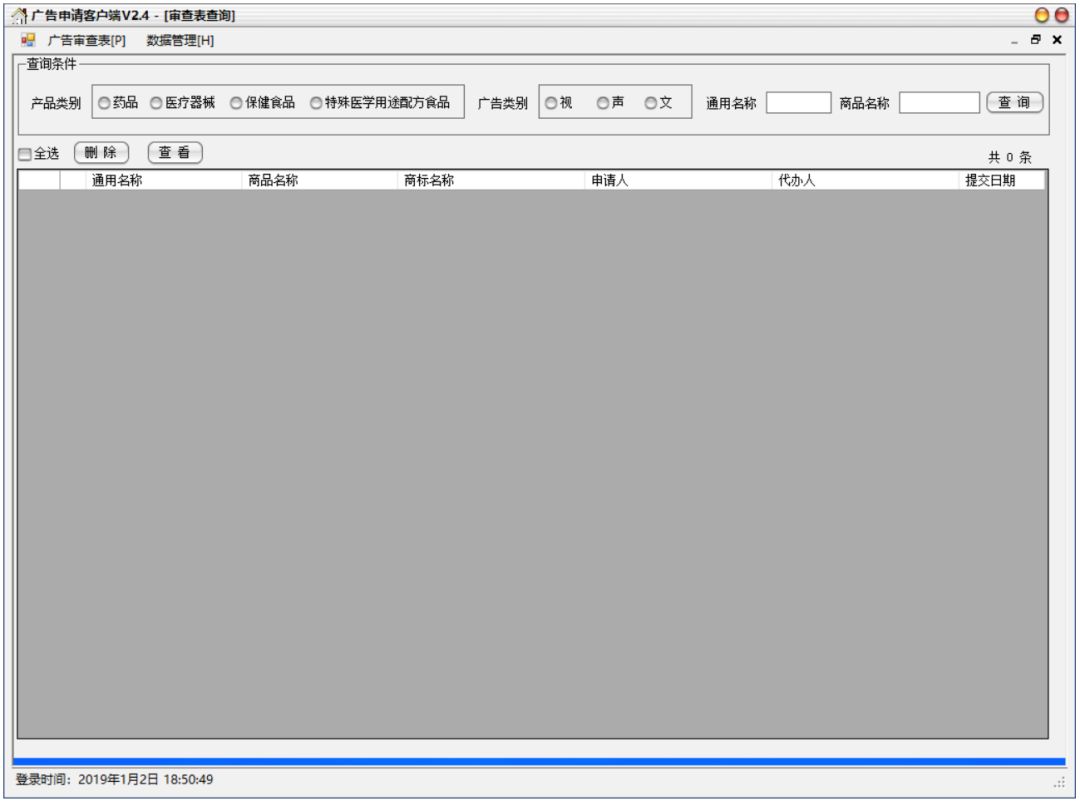The image size is (1080, 801).
Task: Close the inner 审查表查询 child window
Action: click(1057, 40)
